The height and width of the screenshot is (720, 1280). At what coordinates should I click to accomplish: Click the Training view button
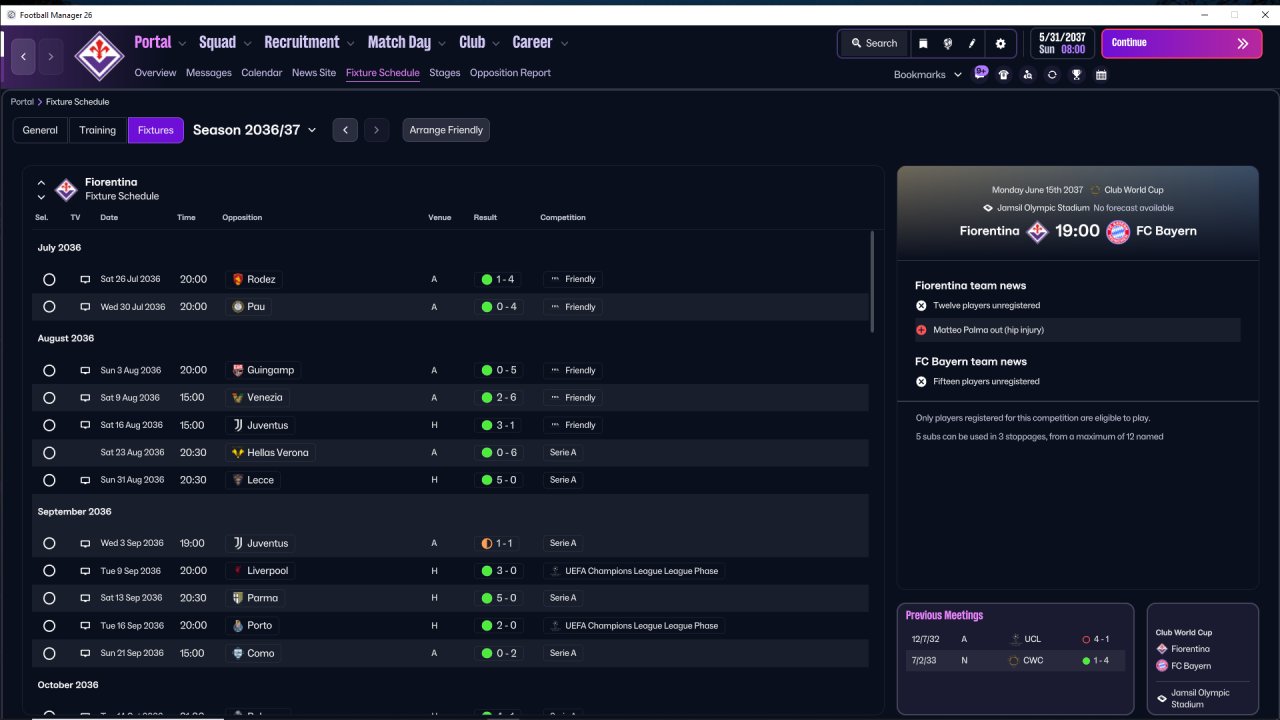98,130
